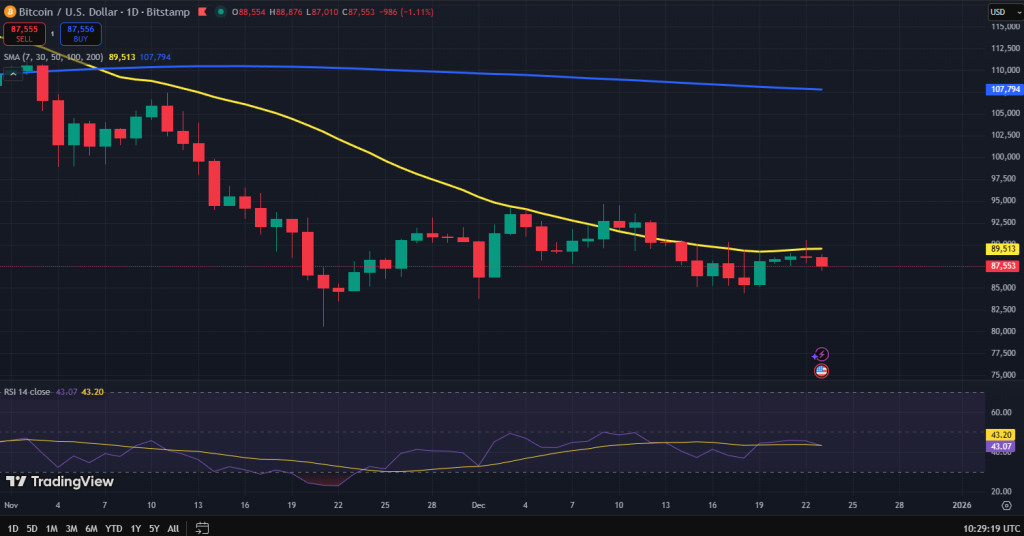Collapse the indicator legend chevron
The image size is (1024, 536).
click(13, 74)
